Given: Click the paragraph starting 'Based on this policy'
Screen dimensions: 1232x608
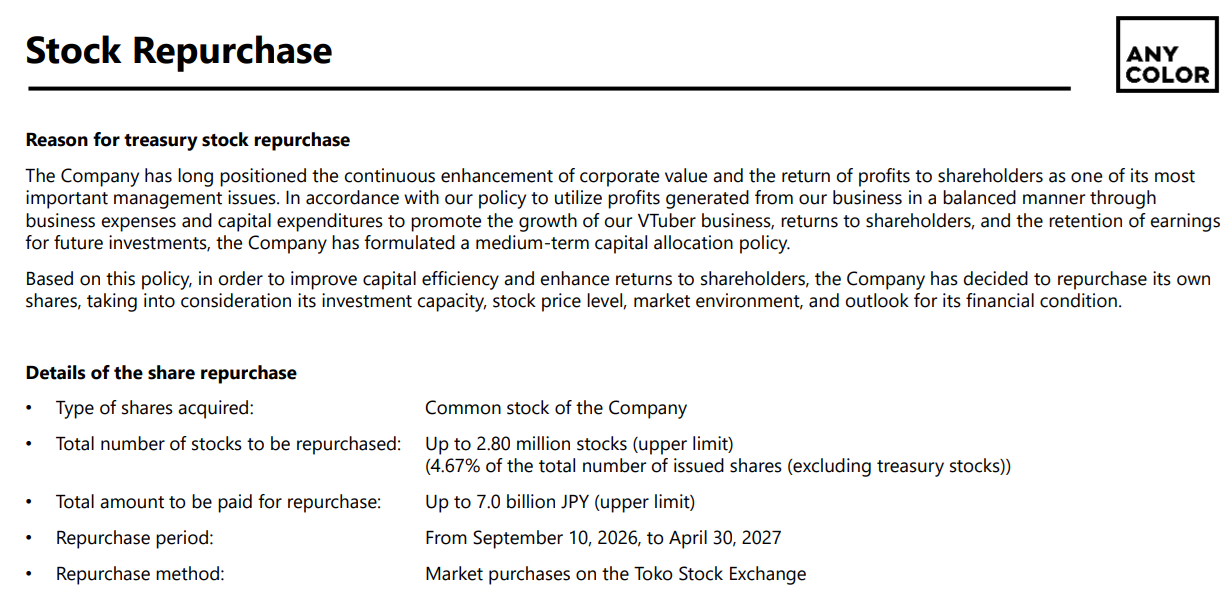Looking at the screenshot, I should click(x=618, y=290).
